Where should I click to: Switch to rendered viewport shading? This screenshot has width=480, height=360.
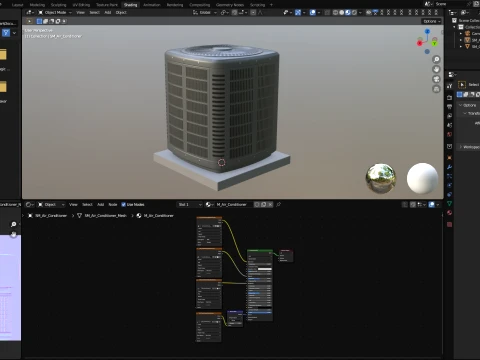(x=354, y=12)
